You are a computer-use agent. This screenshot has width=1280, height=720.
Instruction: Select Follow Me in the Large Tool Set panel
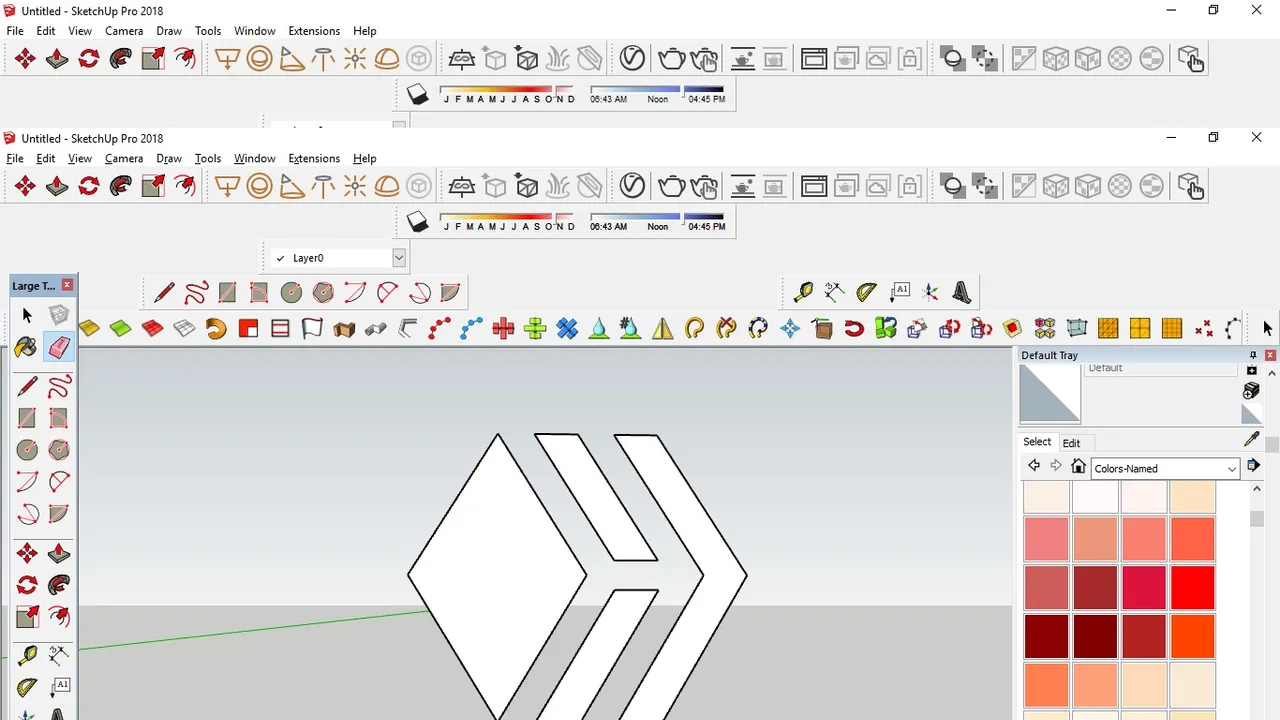[59, 584]
